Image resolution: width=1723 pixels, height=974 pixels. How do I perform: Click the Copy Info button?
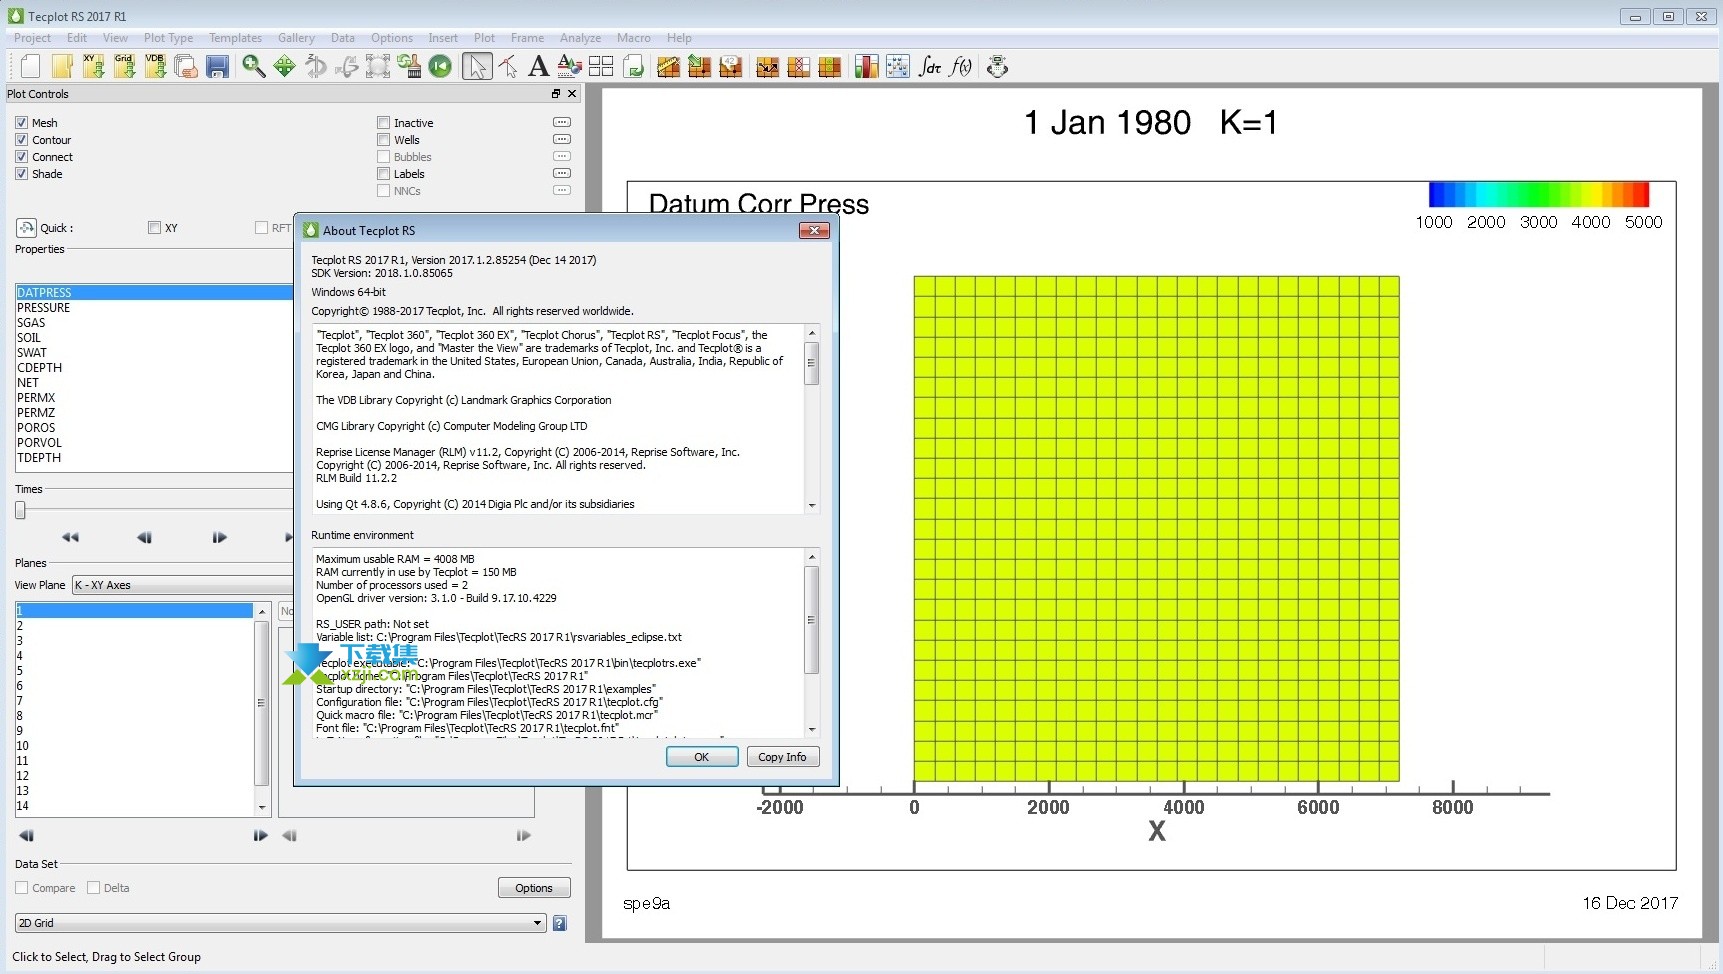click(783, 757)
